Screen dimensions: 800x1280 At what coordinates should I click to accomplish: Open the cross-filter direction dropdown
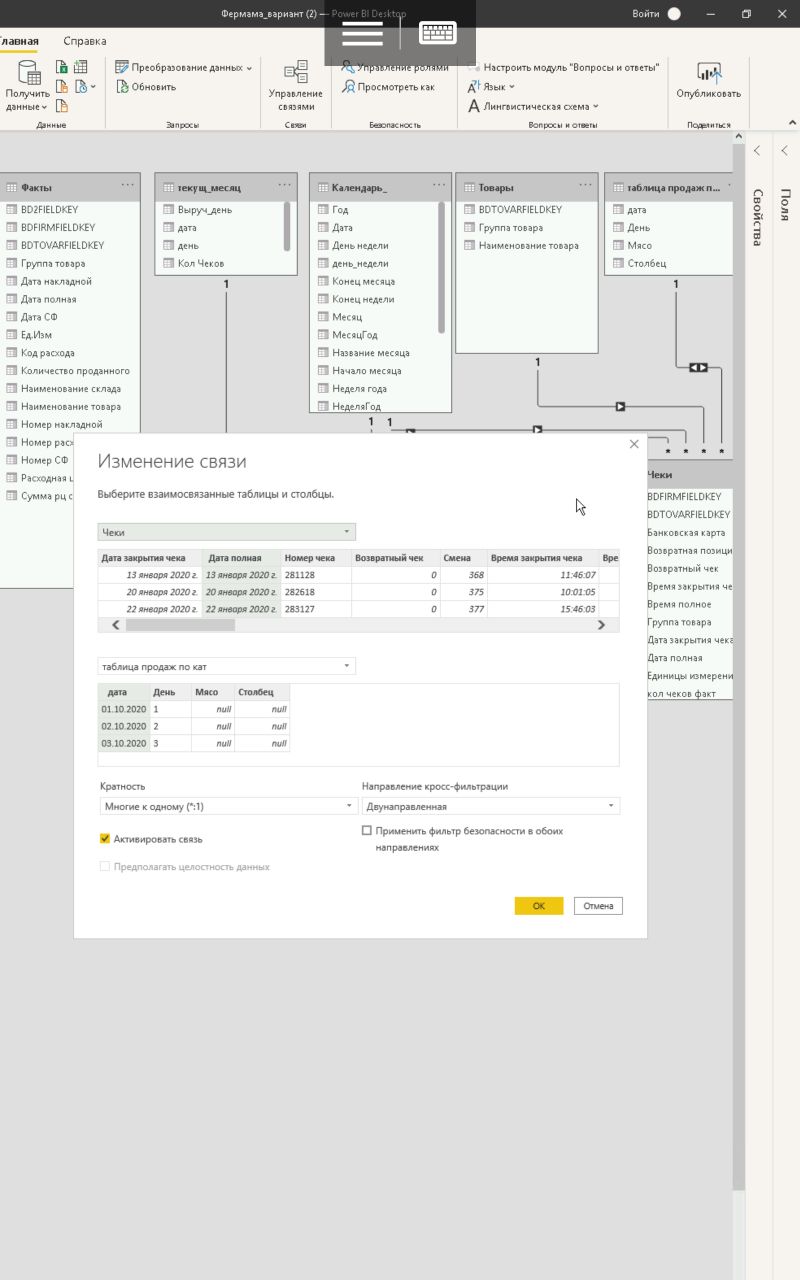pyautogui.click(x=491, y=806)
